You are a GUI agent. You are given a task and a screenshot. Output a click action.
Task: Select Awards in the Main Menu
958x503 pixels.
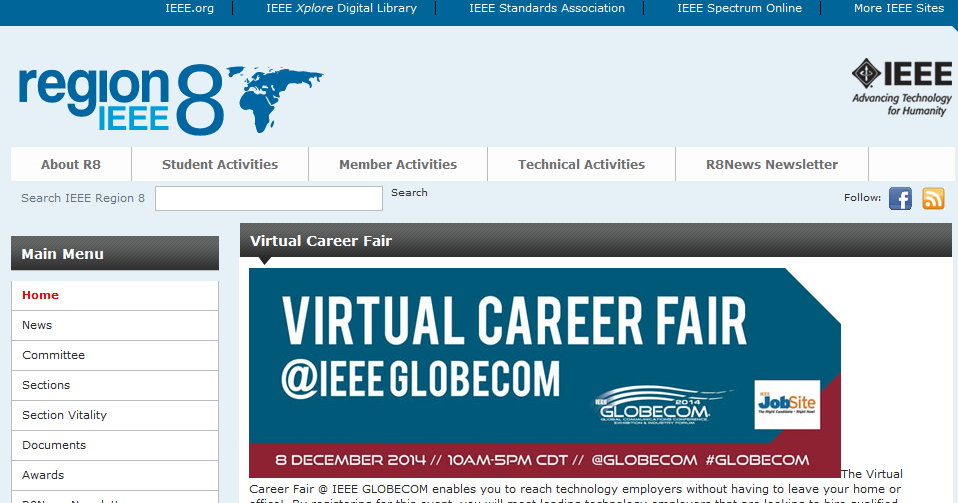(115, 475)
